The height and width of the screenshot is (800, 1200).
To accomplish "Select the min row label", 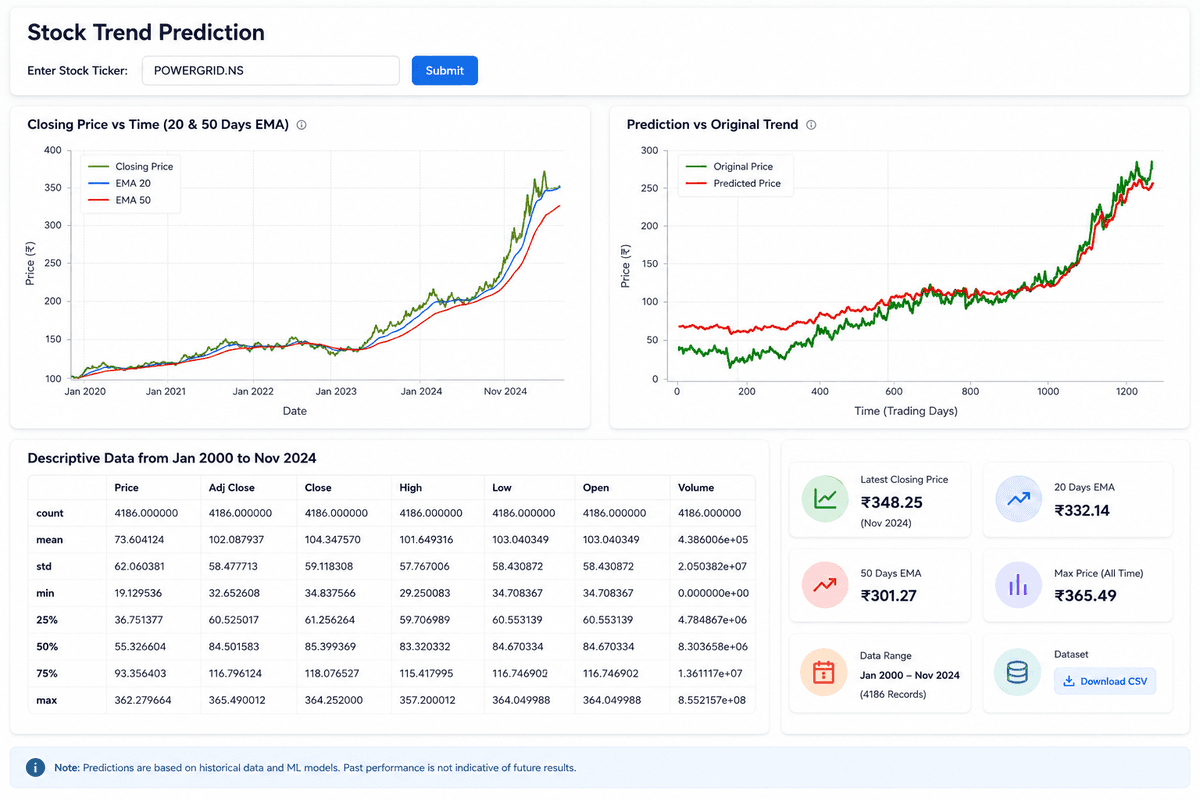I will 46,593.
